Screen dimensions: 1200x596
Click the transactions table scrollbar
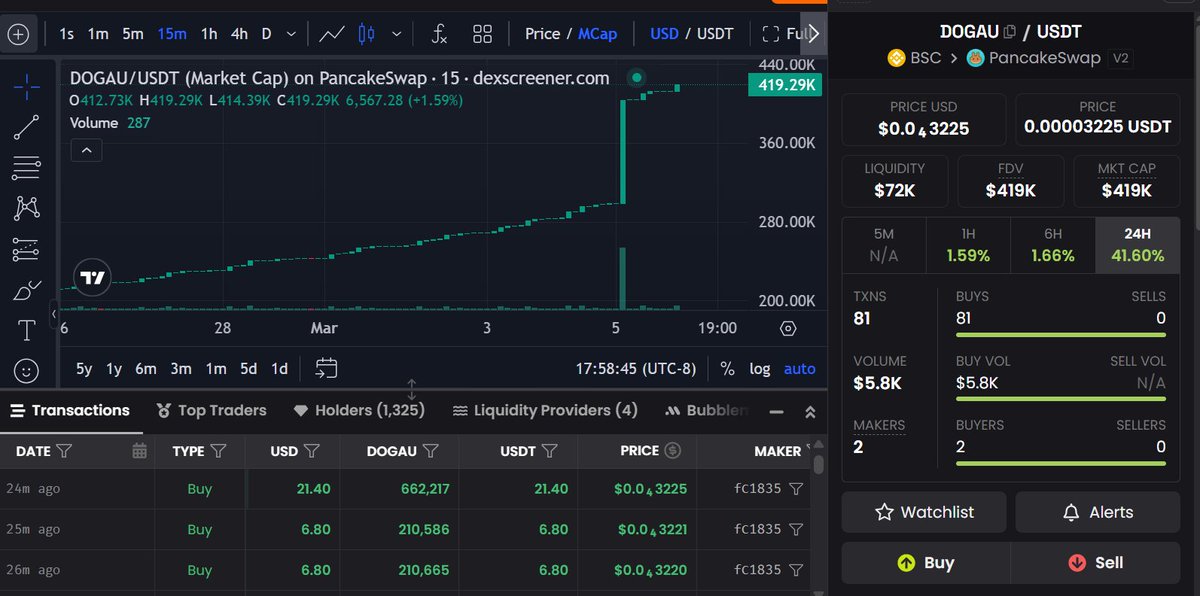pos(818,465)
